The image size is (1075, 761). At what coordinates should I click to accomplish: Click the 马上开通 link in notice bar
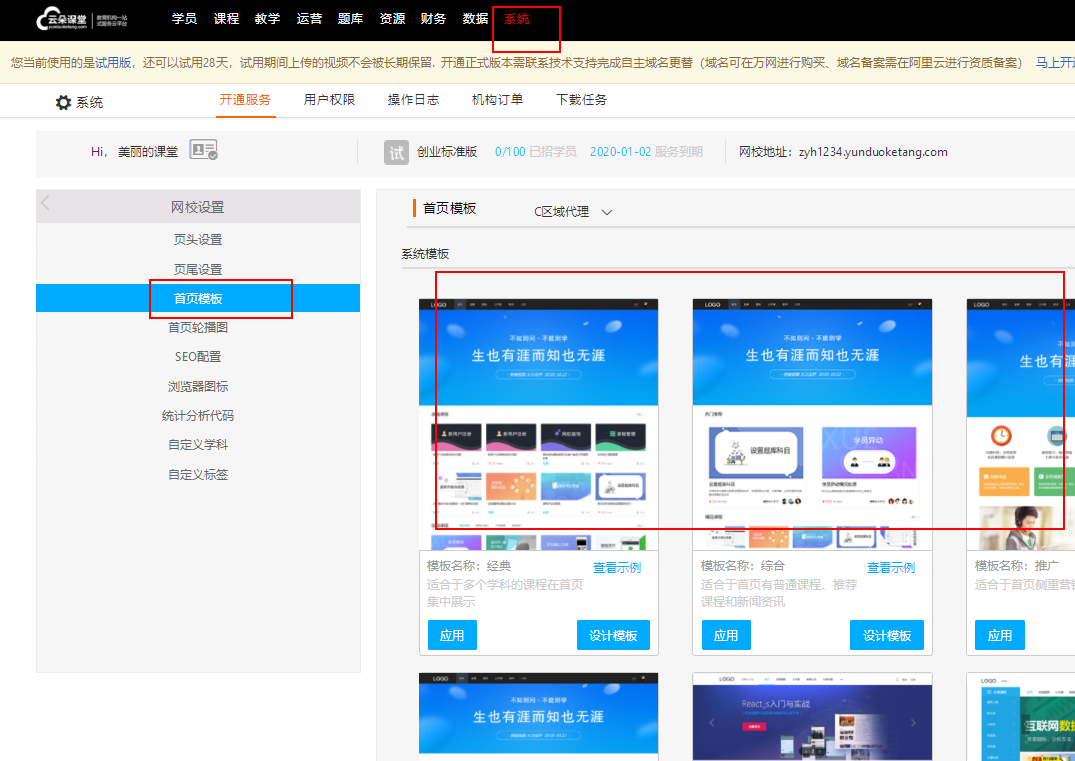coord(1054,63)
